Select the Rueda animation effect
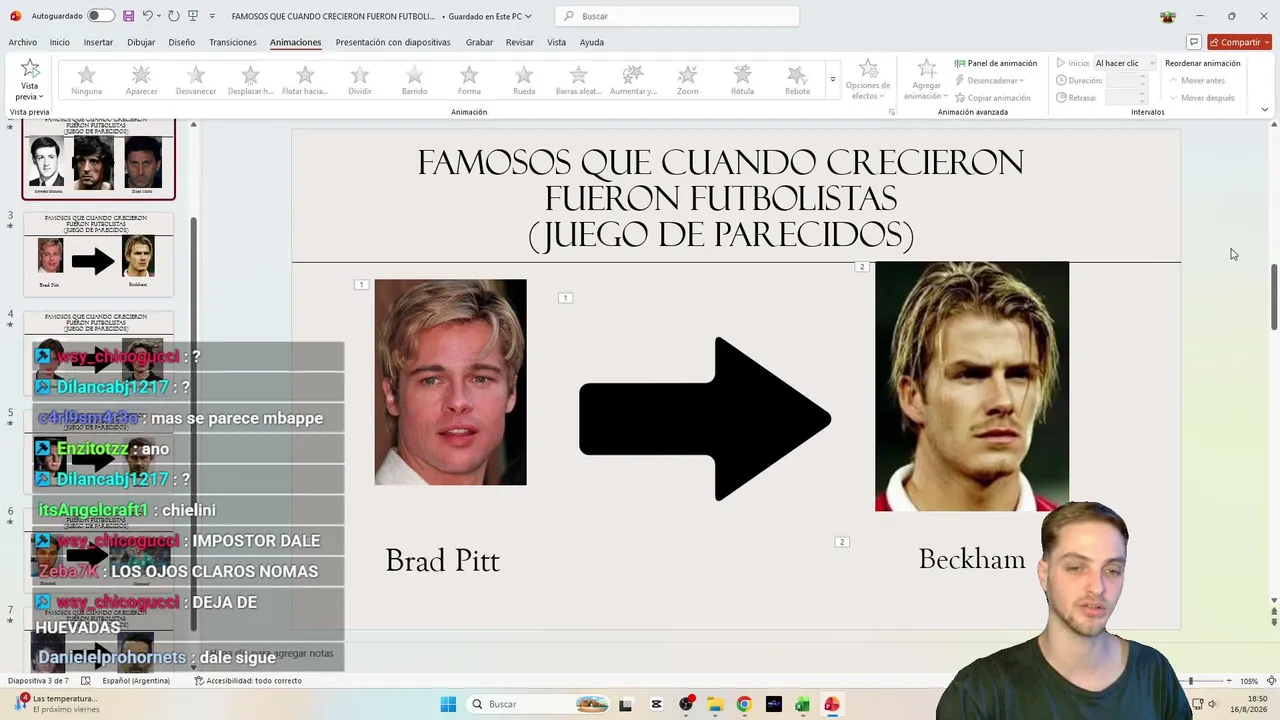This screenshot has width=1280, height=720. coord(524,80)
